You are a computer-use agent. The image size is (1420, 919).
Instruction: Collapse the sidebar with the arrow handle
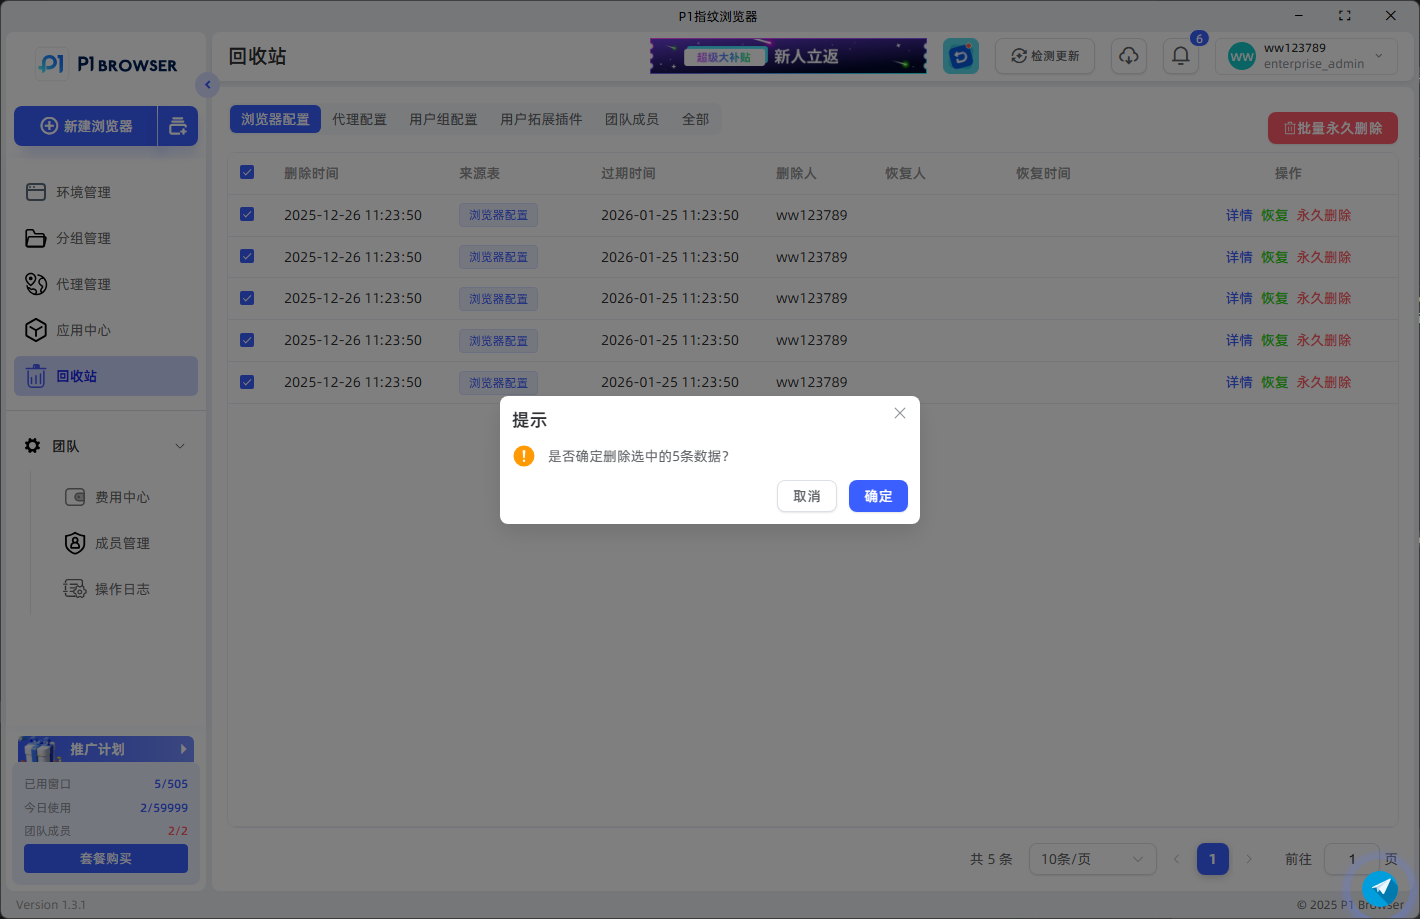[x=207, y=85]
